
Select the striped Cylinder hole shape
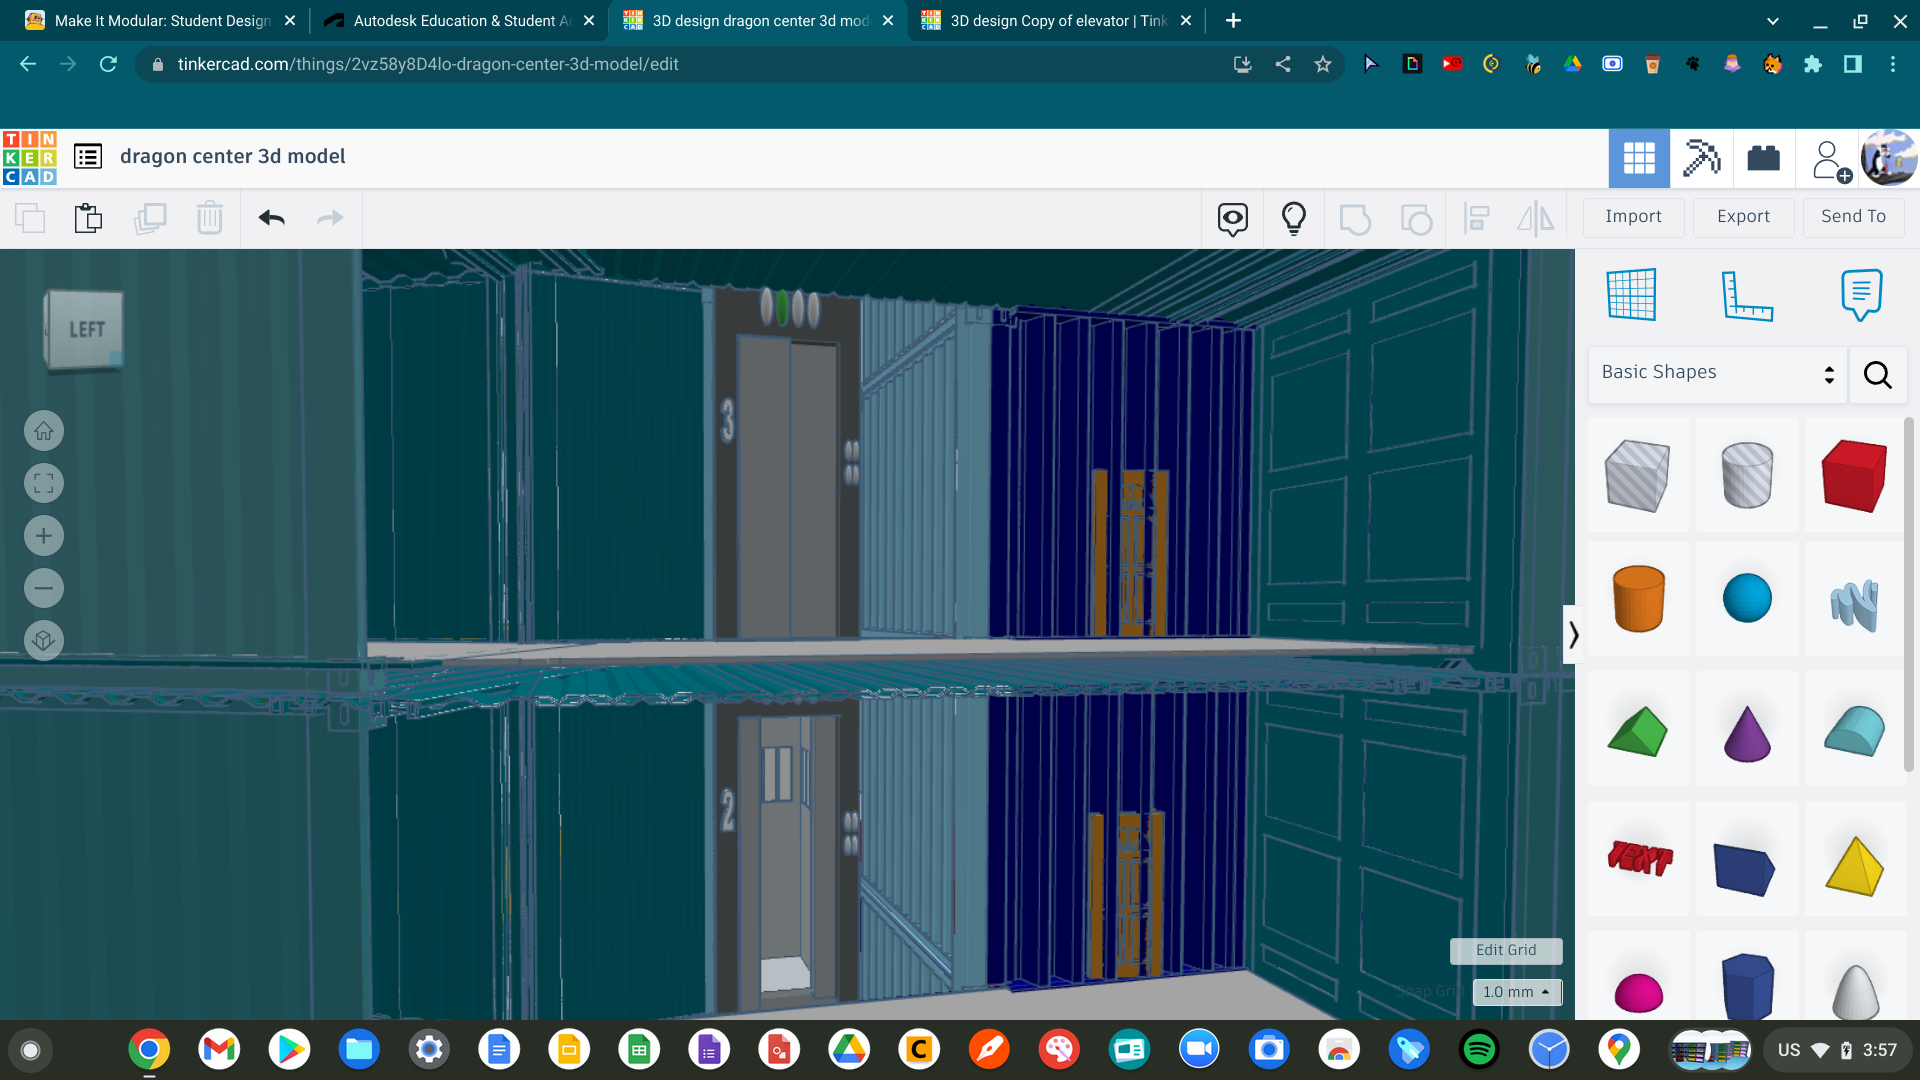[x=1747, y=475]
